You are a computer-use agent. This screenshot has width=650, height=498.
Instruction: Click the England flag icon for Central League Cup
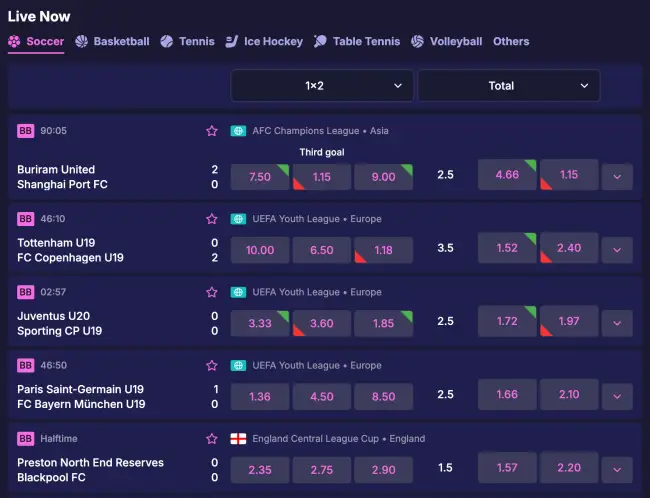click(x=238, y=439)
